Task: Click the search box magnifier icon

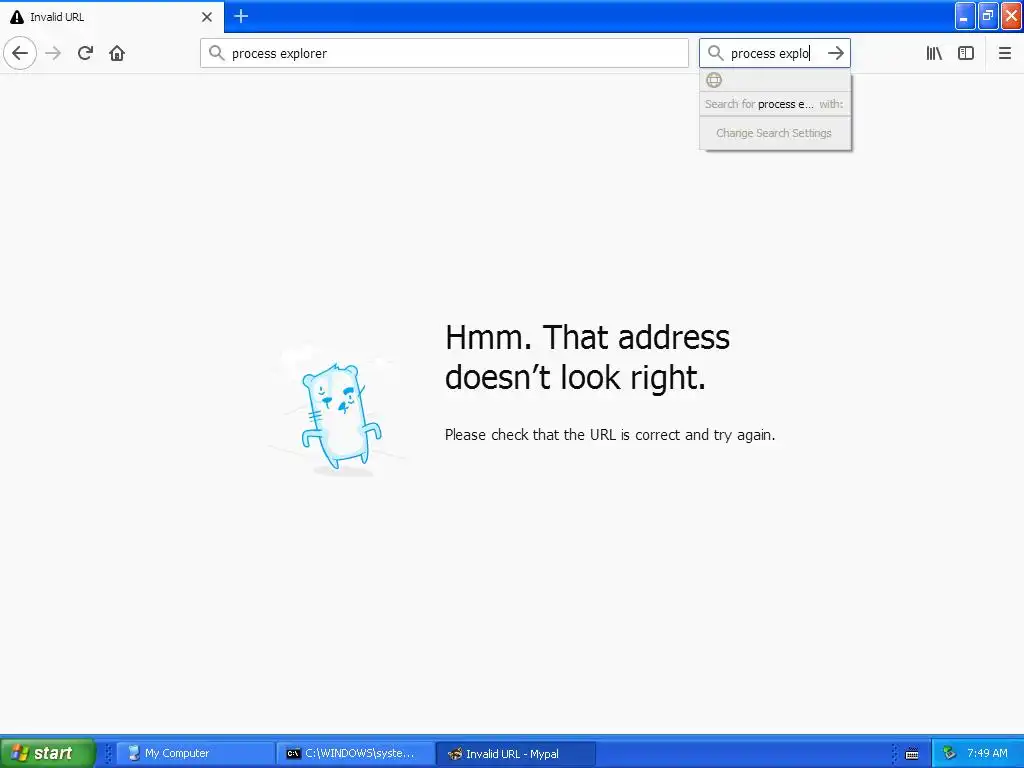Action: [x=715, y=53]
